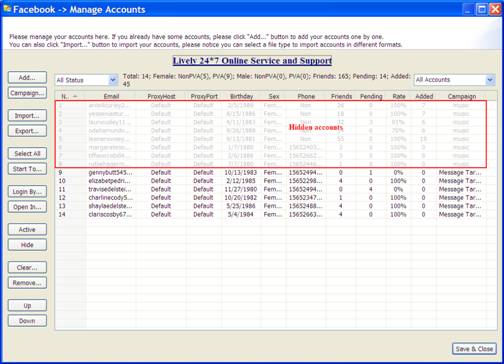504x364 pixels.
Task: Sort by the N.. column header
Action: 70,96
